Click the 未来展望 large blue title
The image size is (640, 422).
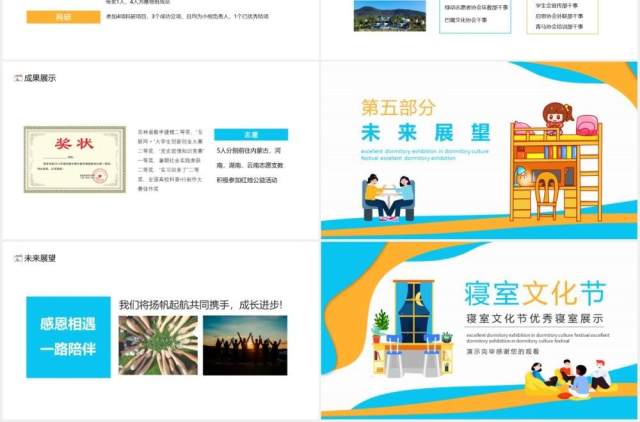[x=425, y=133]
